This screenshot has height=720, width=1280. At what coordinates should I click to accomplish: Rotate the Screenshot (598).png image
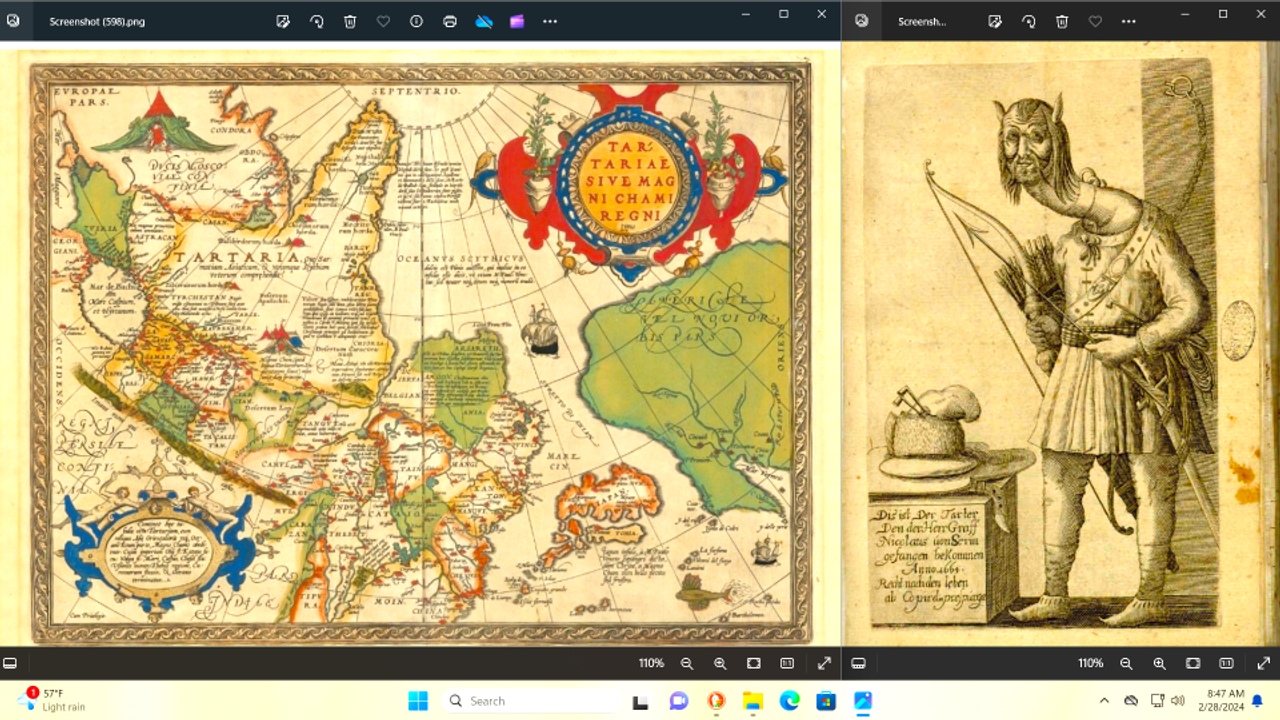[x=316, y=21]
